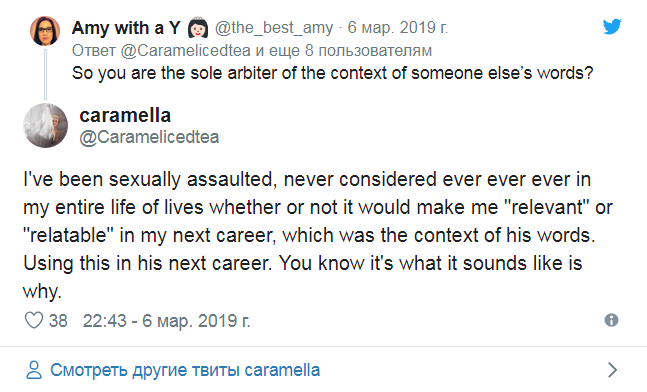The height and width of the screenshot is (392, 647).
Task: Select the caramella display name
Action: click(x=125, y=116)
